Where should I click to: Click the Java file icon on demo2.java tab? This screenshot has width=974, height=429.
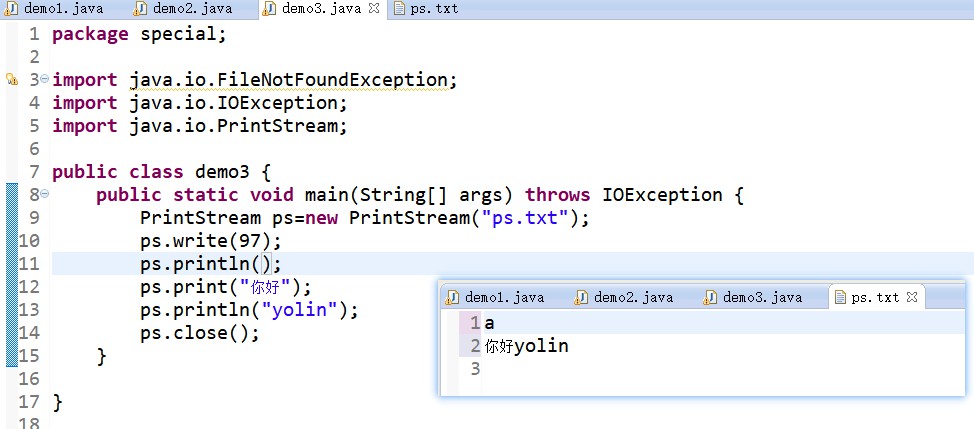[140, 9]
